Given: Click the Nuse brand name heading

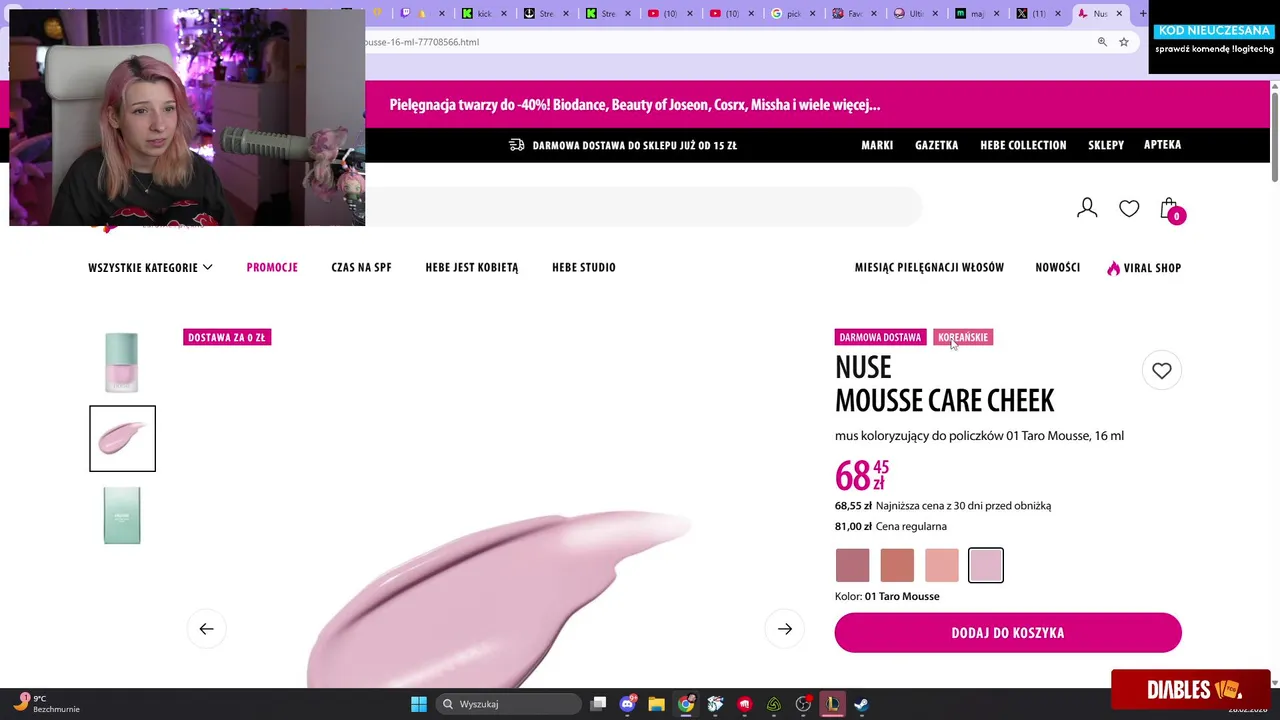Looking at the screenshot, I should coord(863,368).
